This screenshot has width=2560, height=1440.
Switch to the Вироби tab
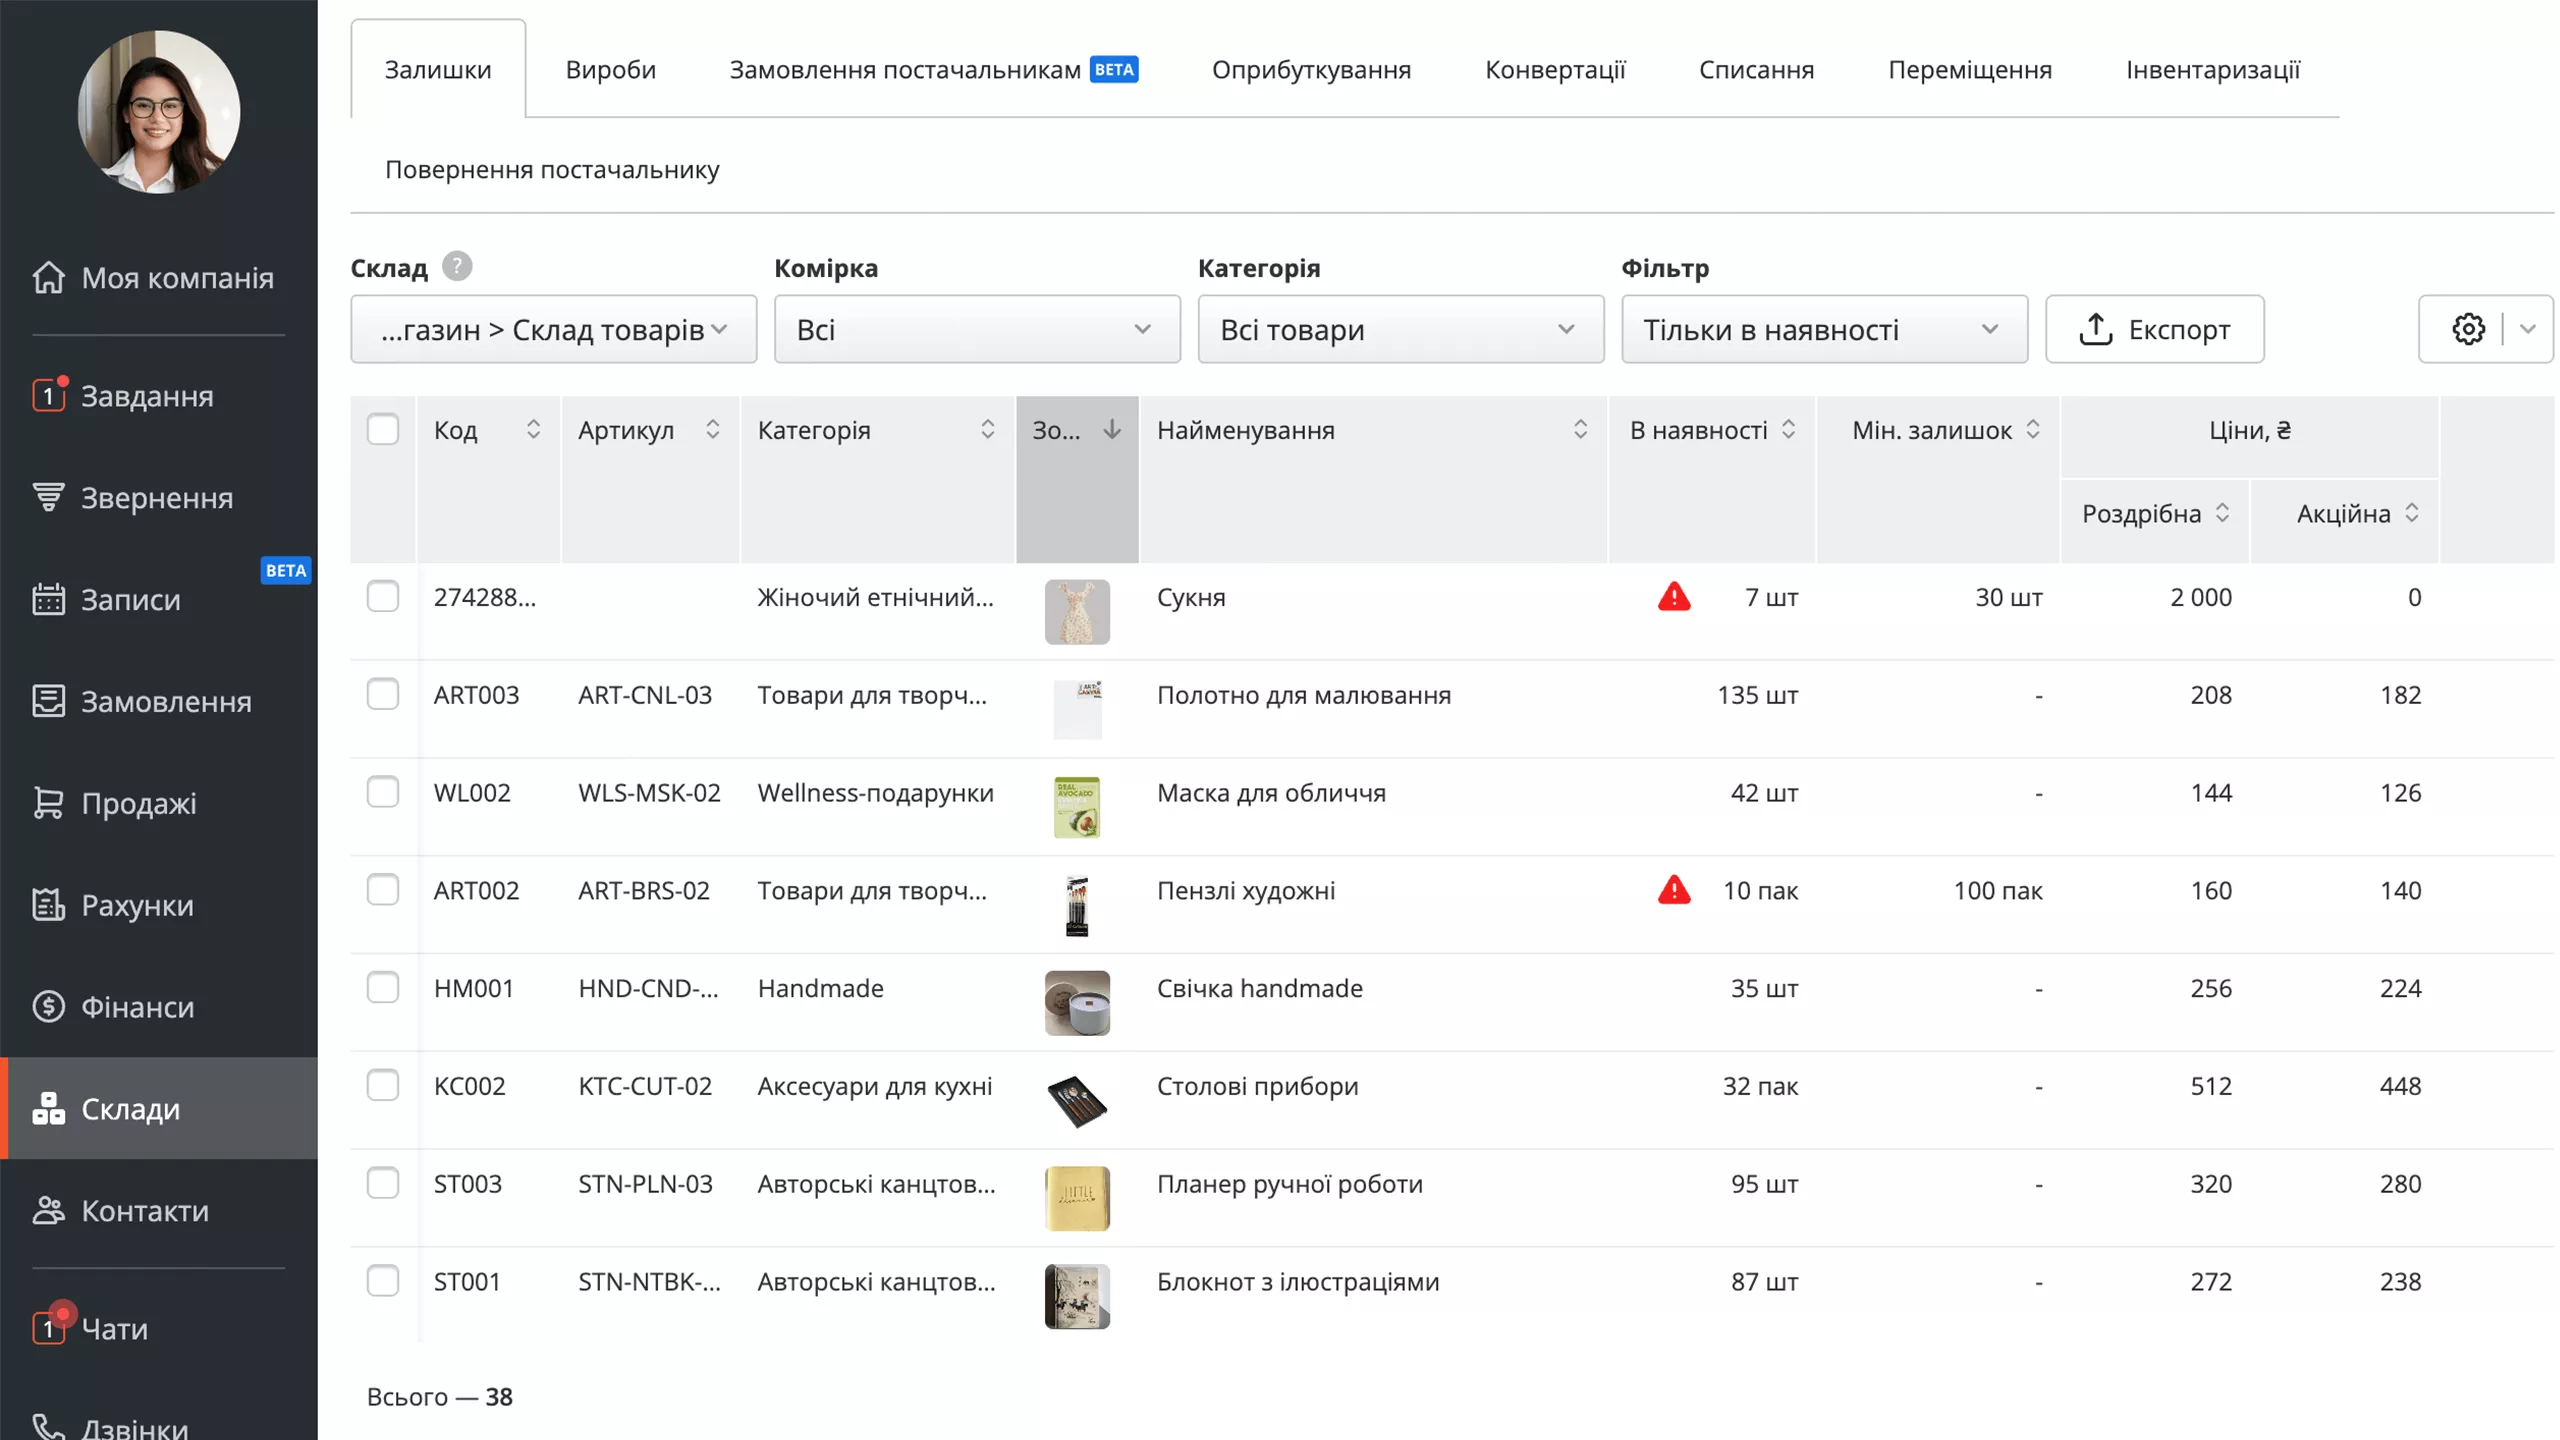(610, 69)
